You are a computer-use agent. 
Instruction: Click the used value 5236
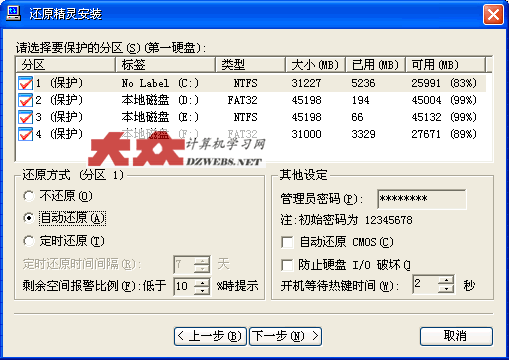click(x=363, y=83)
